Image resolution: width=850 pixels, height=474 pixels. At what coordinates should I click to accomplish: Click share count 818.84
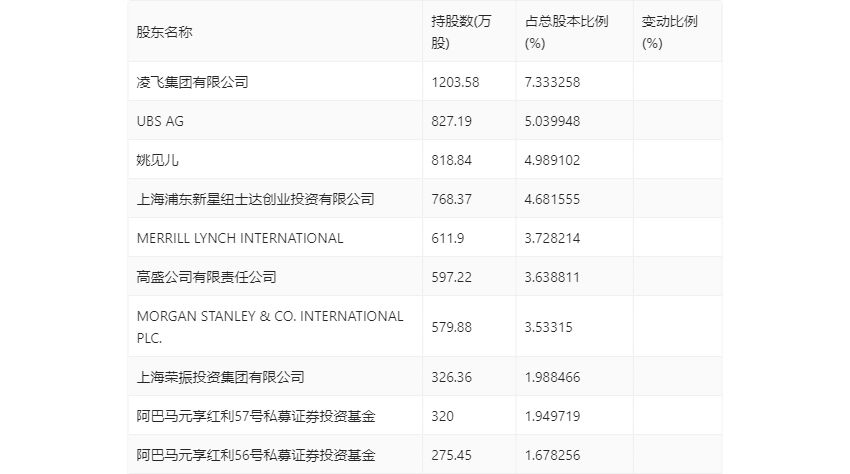click(x=452, y=160)
